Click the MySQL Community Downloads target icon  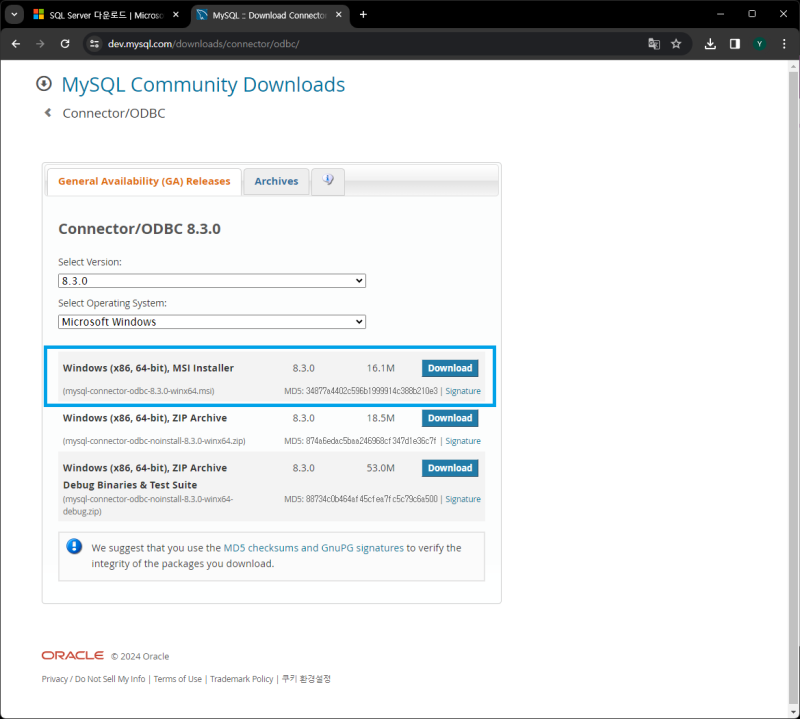[x=43, y=84]
